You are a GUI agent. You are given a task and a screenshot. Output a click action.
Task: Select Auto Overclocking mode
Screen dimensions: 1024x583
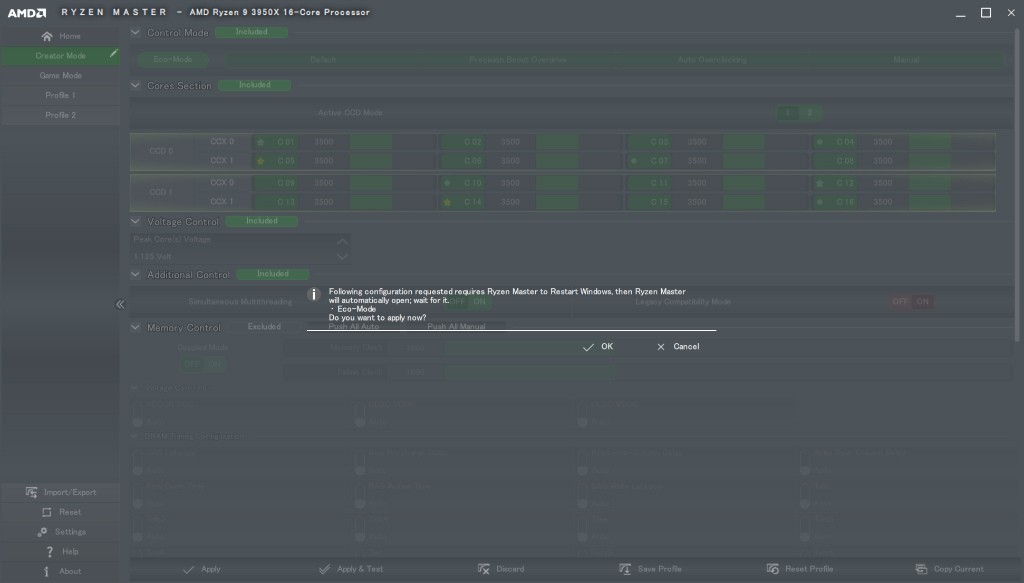[712, 59]
